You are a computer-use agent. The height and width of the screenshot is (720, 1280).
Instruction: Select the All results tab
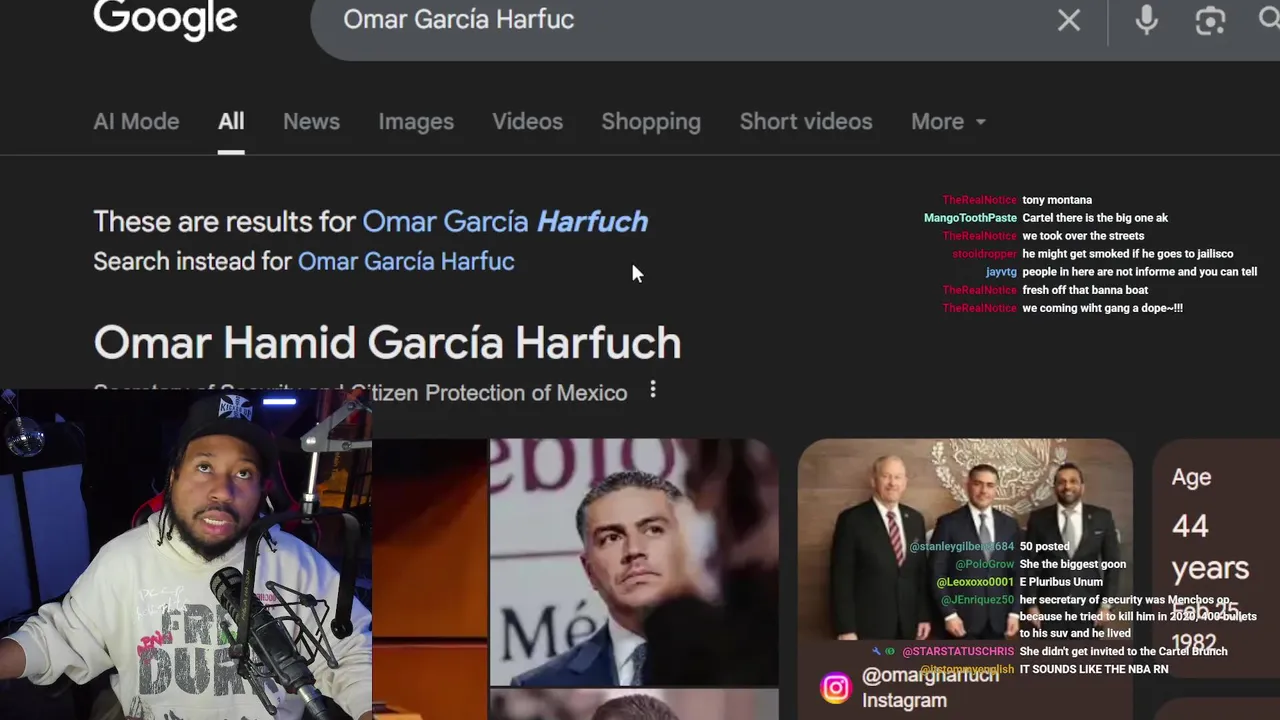[231, 121]
